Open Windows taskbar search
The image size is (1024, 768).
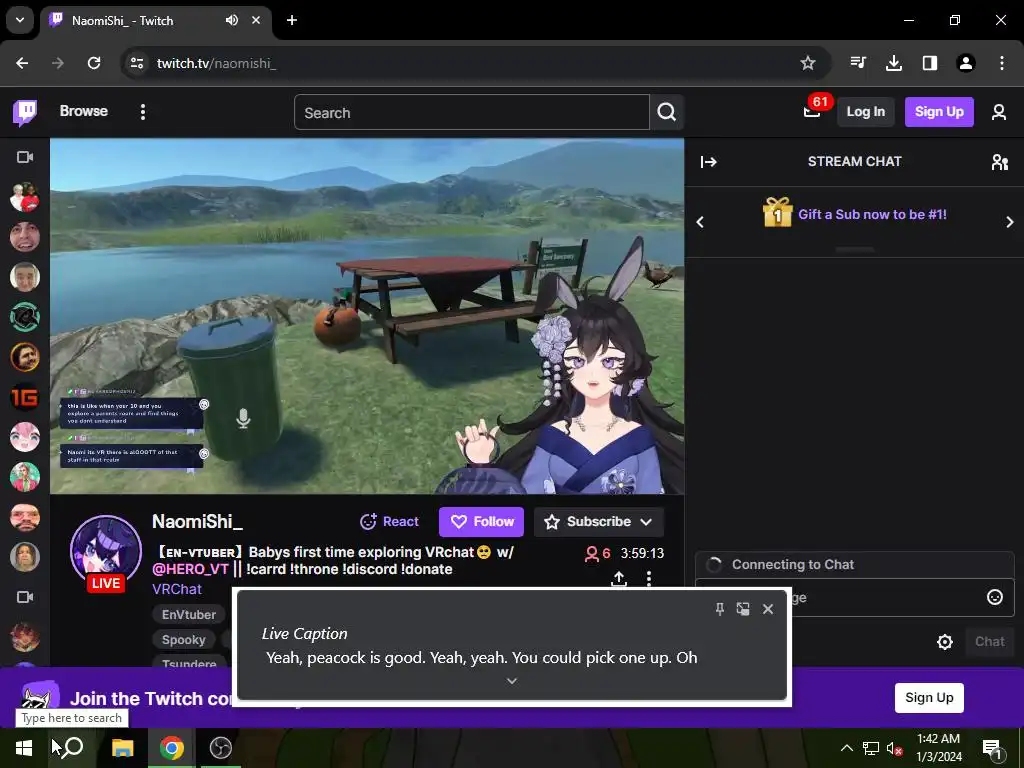(x=72, y=748)
